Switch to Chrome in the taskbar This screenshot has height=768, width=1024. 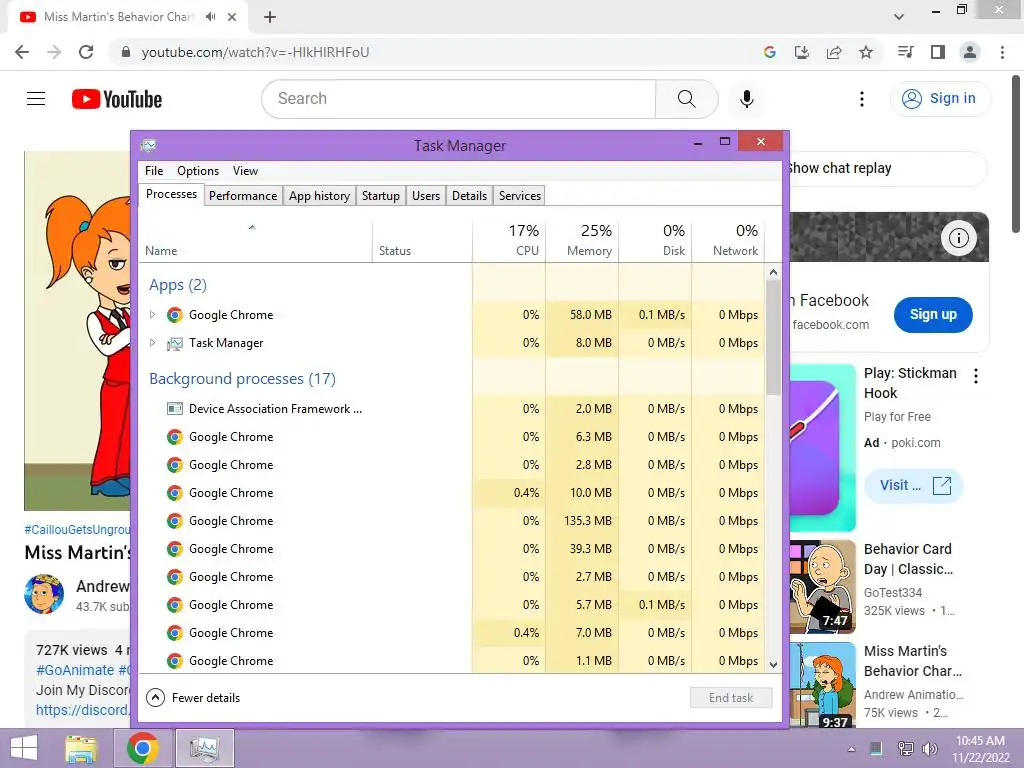pos(142,748)
